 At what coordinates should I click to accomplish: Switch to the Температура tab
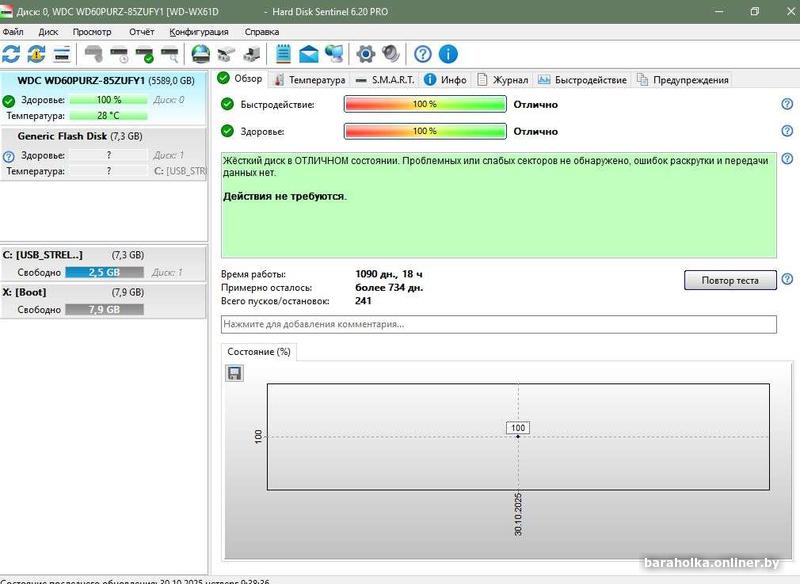310,80
